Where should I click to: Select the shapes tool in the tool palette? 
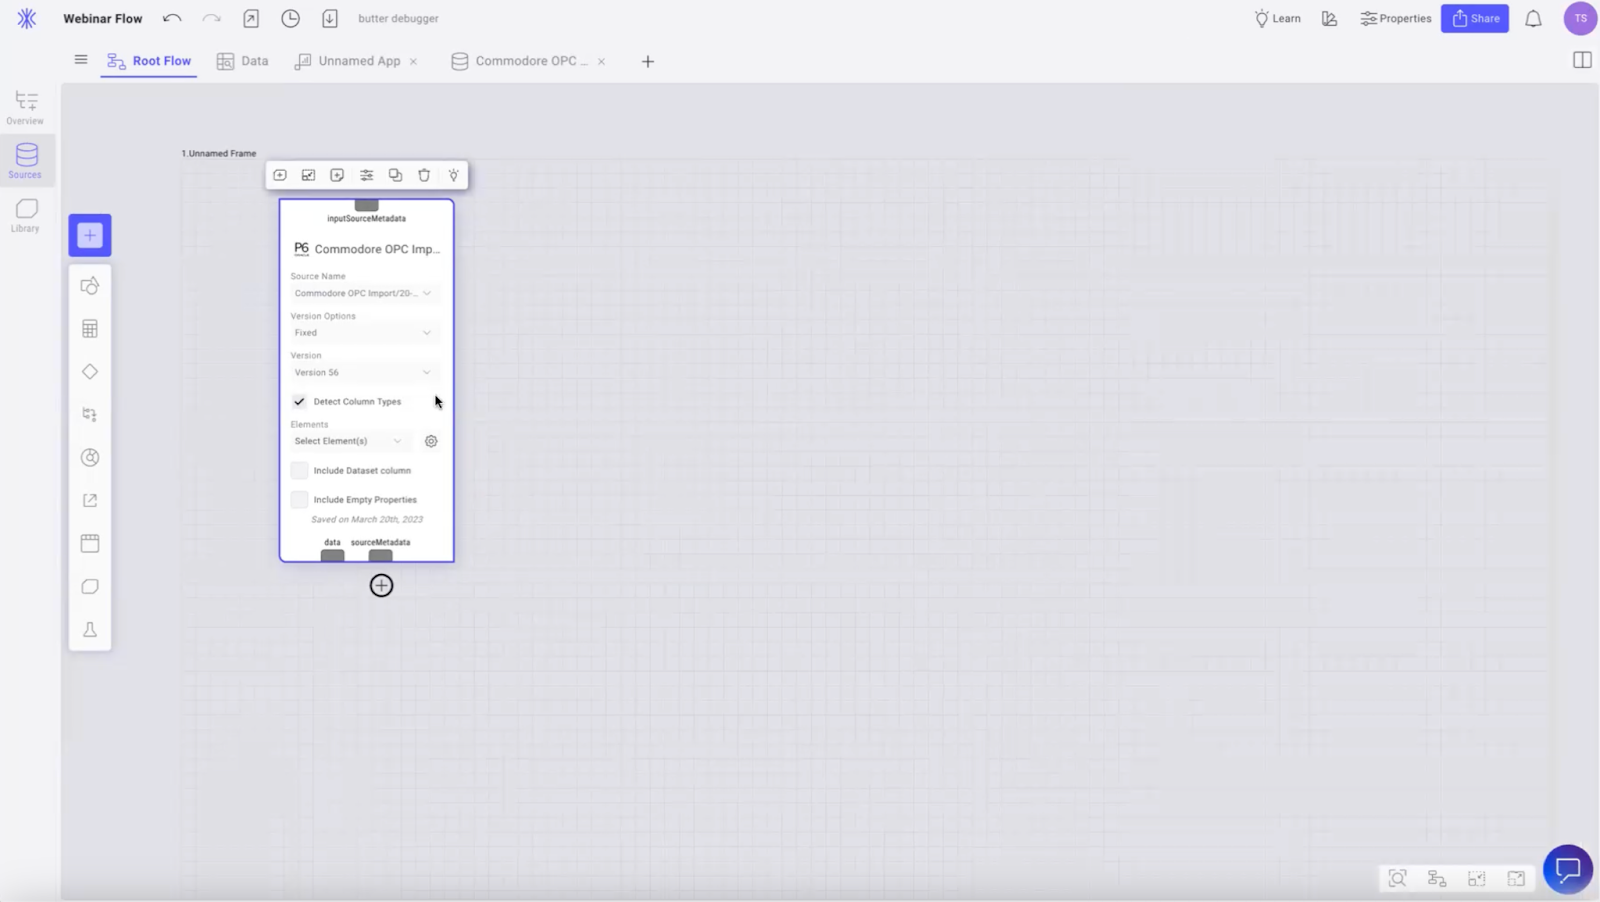[x=90, y=286]
